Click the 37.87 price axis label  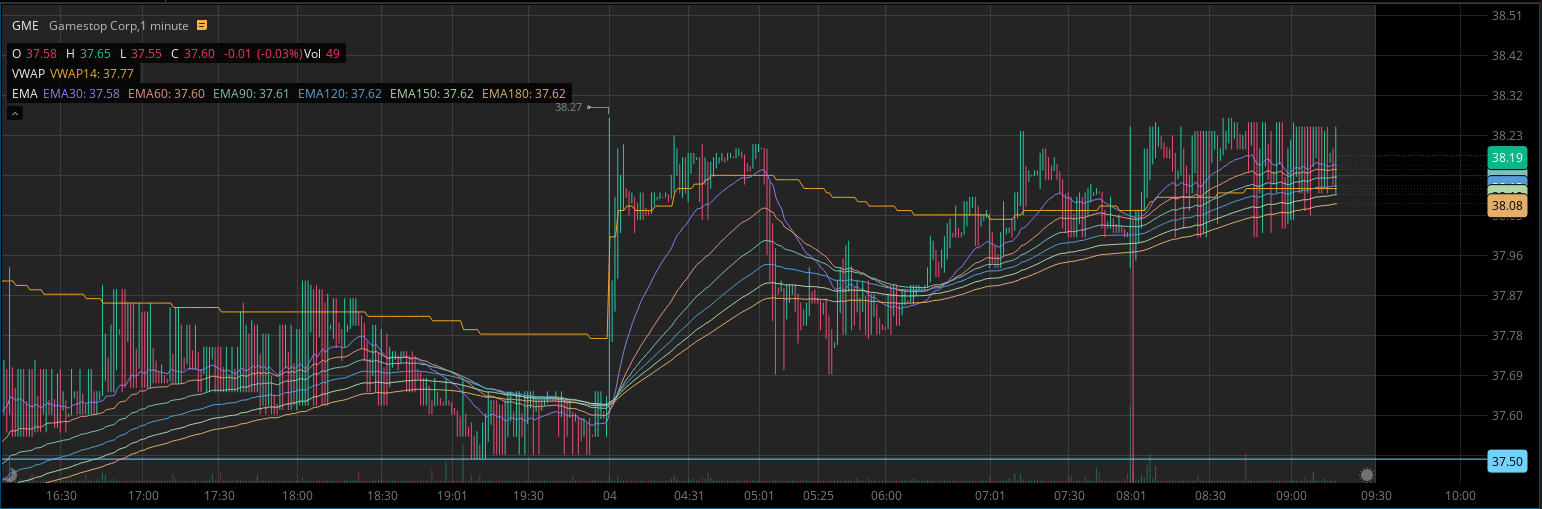point(1506,296)
